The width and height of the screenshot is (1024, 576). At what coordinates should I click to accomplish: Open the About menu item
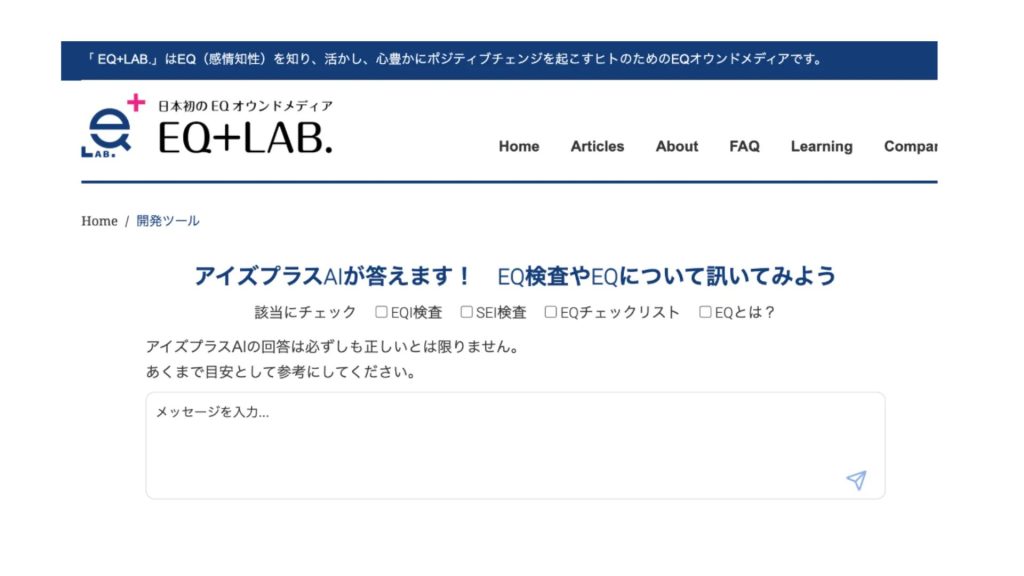point(677,146)
